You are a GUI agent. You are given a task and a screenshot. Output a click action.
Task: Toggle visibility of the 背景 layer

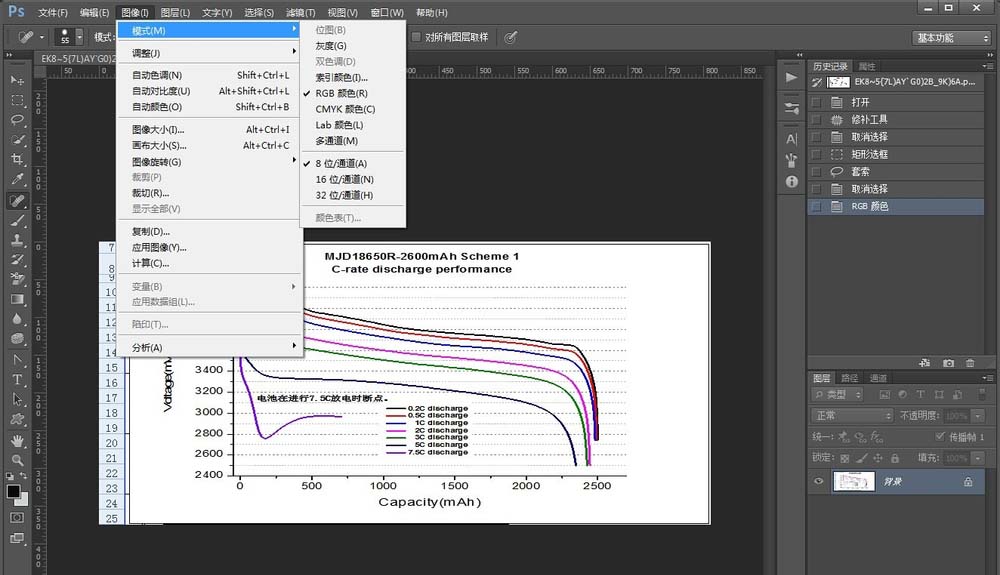point(819,481)
